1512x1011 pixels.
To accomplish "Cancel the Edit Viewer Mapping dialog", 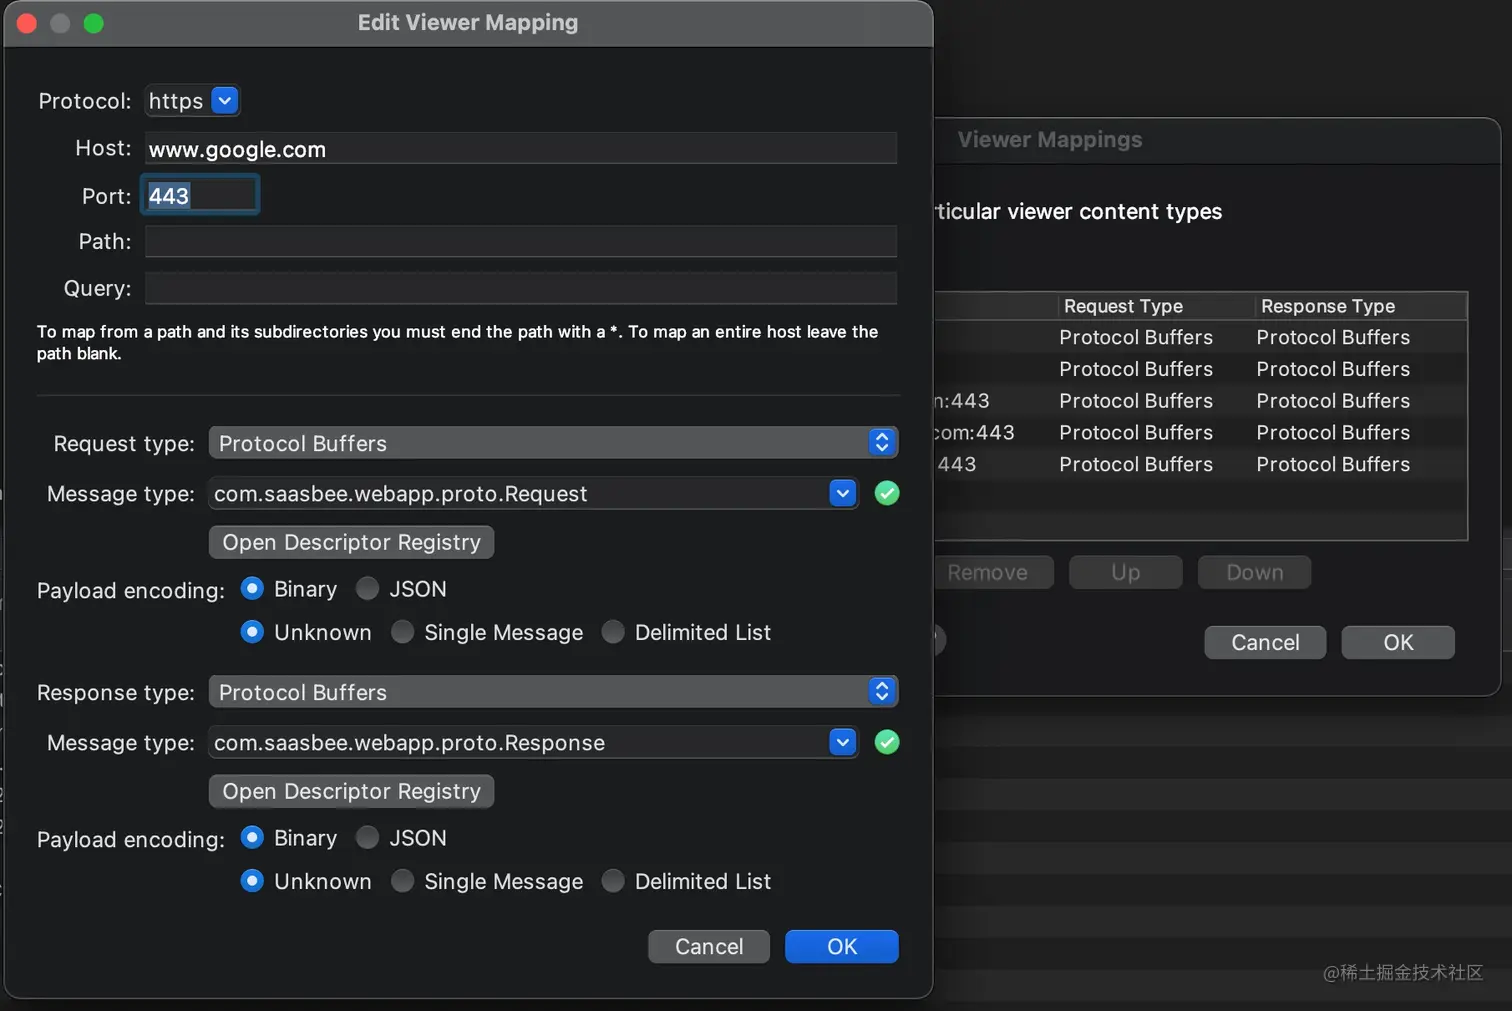I will (708, 946).
